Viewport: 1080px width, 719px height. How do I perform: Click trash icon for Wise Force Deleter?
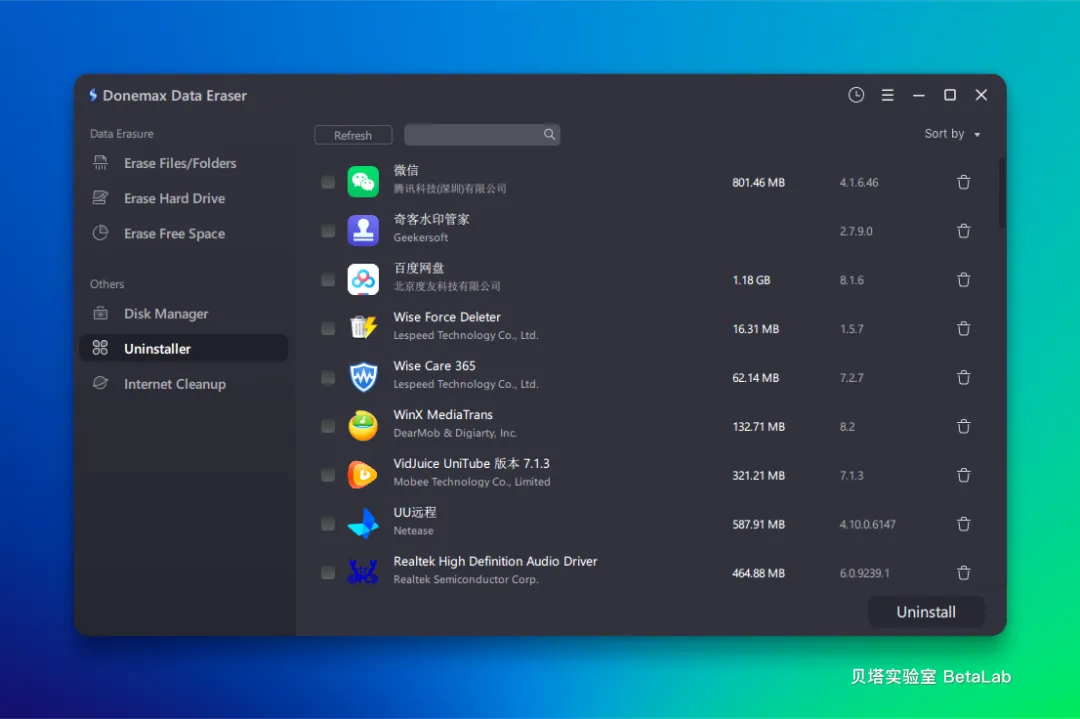964,329
